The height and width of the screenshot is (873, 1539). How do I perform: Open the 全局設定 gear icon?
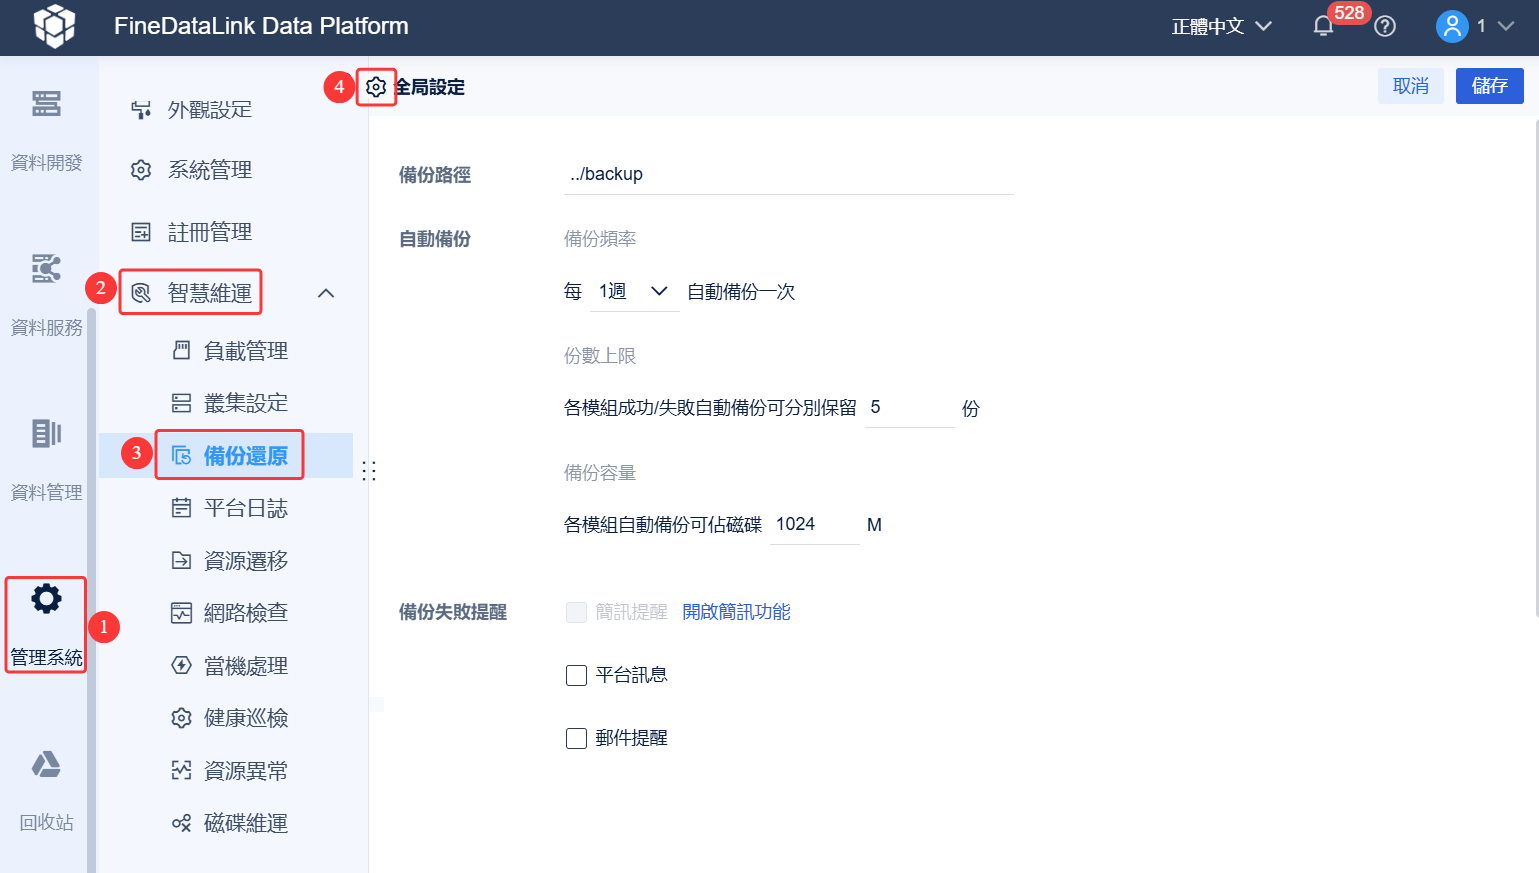coord(376,87)
